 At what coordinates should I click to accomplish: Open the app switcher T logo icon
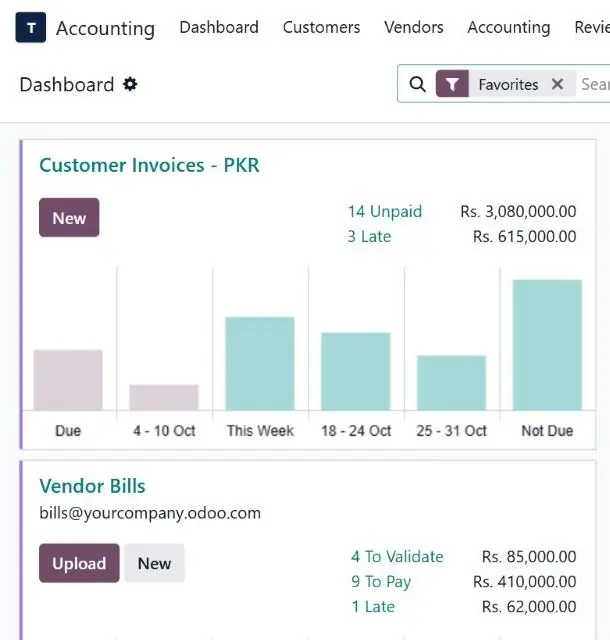coord(31,27)
